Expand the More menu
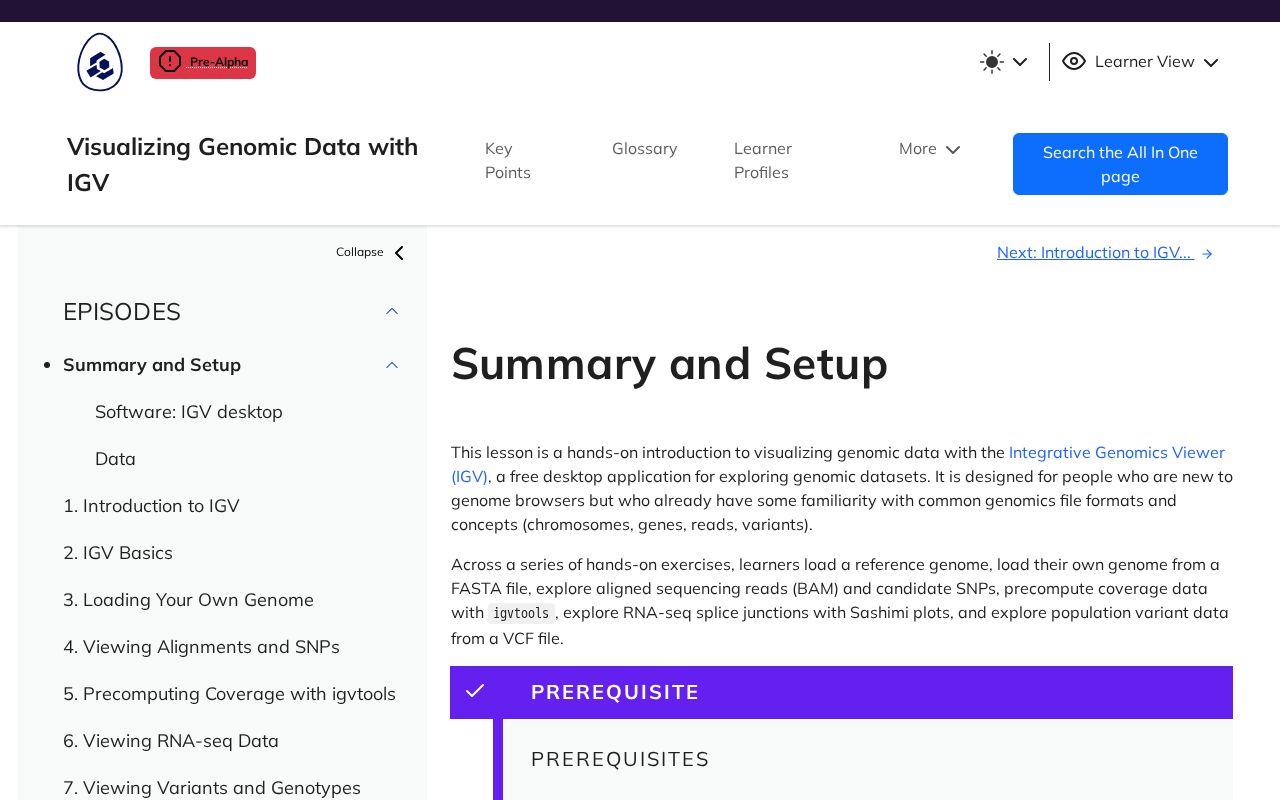Viewport: 1280px width, 800px height. [x=929, y=149]
